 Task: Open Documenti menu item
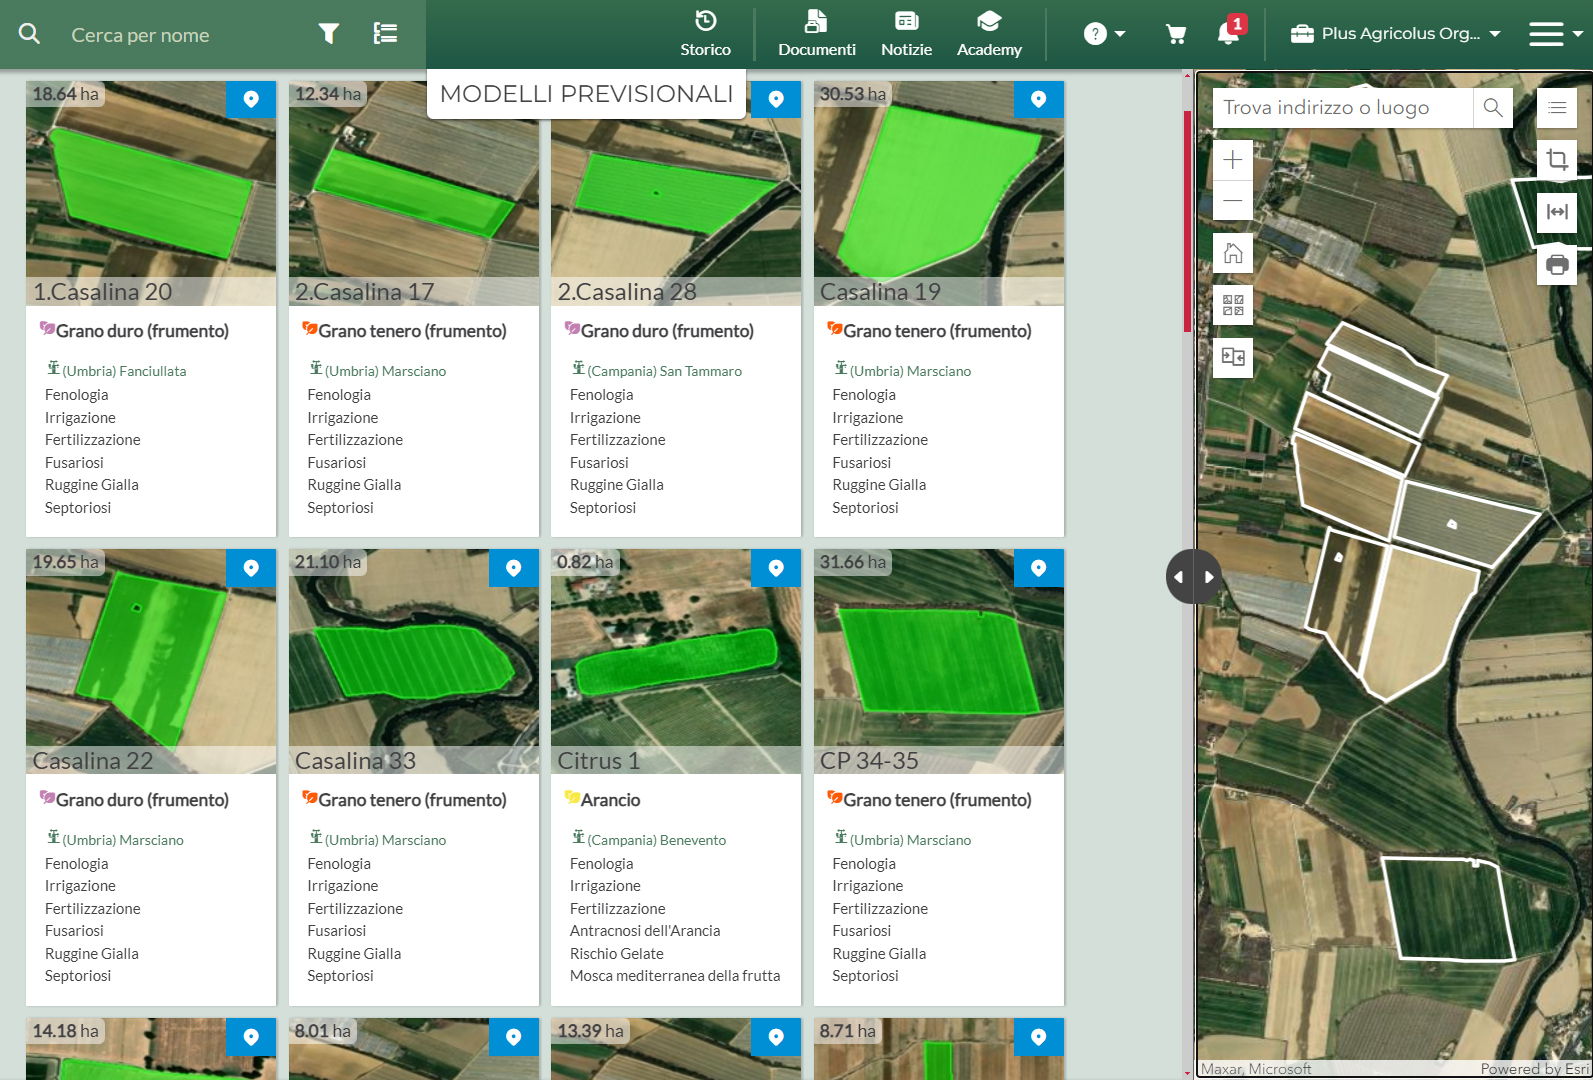[817, 34]
